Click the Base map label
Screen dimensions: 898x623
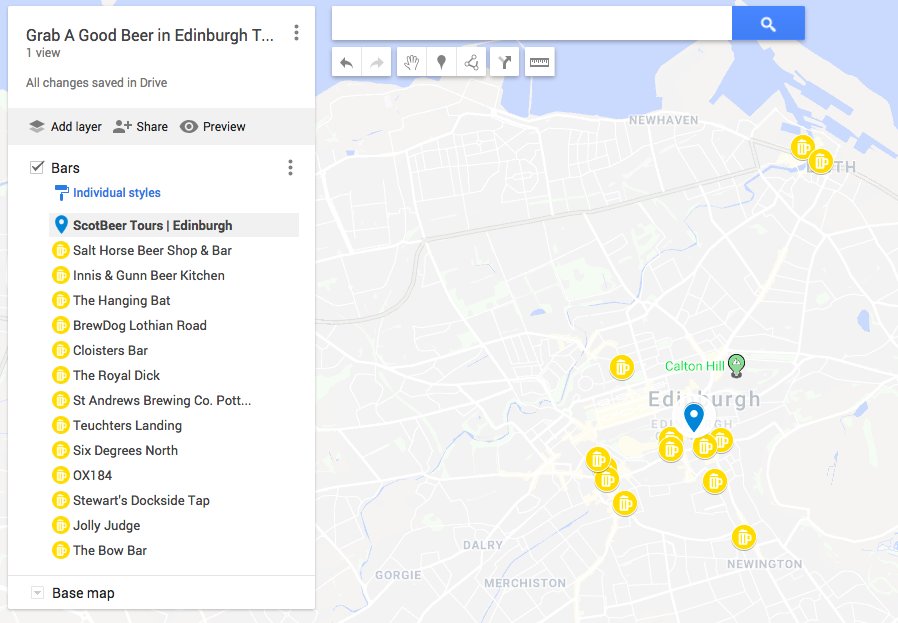point(83,593)
